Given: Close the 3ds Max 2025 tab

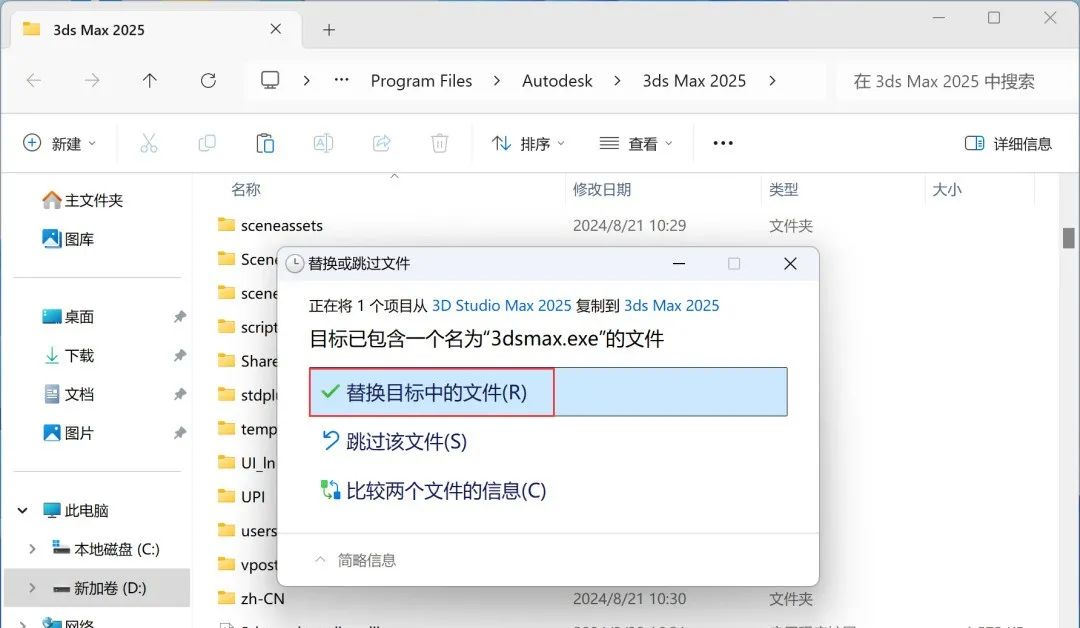Looking at the screenshot, I should 276,29.
